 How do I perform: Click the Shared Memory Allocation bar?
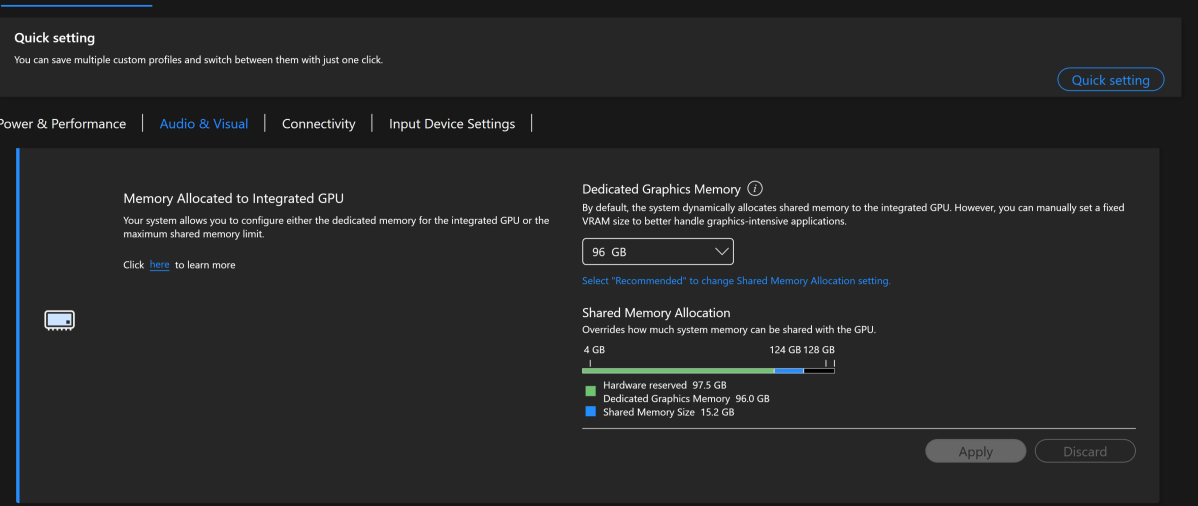pos(708,371)
